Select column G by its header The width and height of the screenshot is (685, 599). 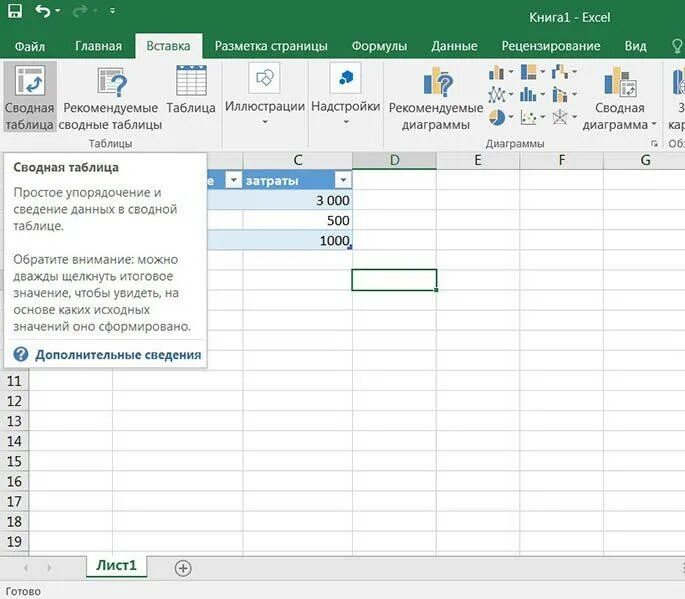click(x=644, y=160)
